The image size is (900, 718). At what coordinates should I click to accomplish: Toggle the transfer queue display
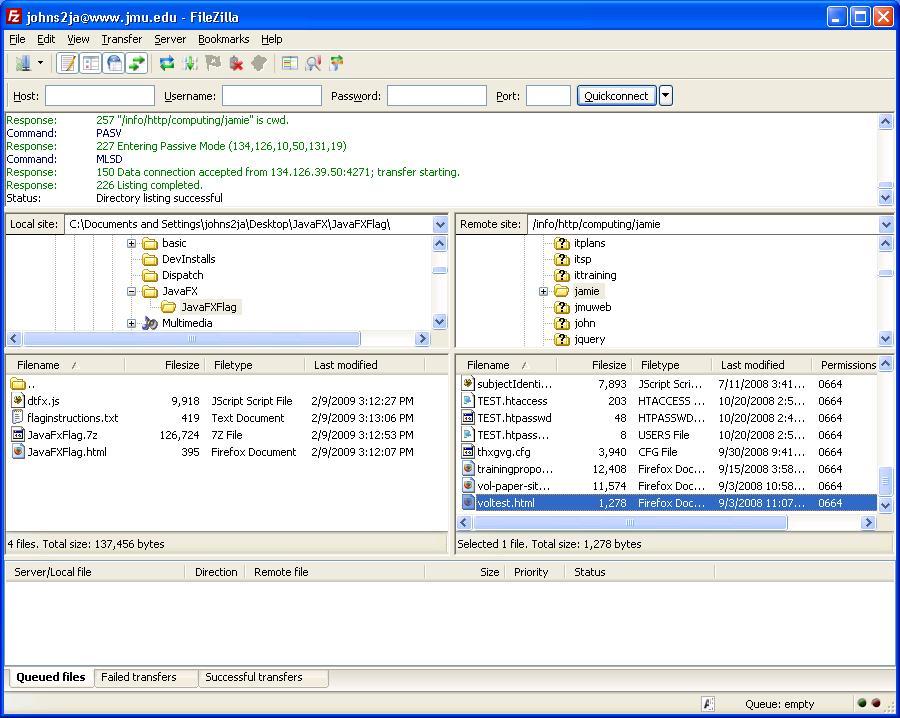137,63
